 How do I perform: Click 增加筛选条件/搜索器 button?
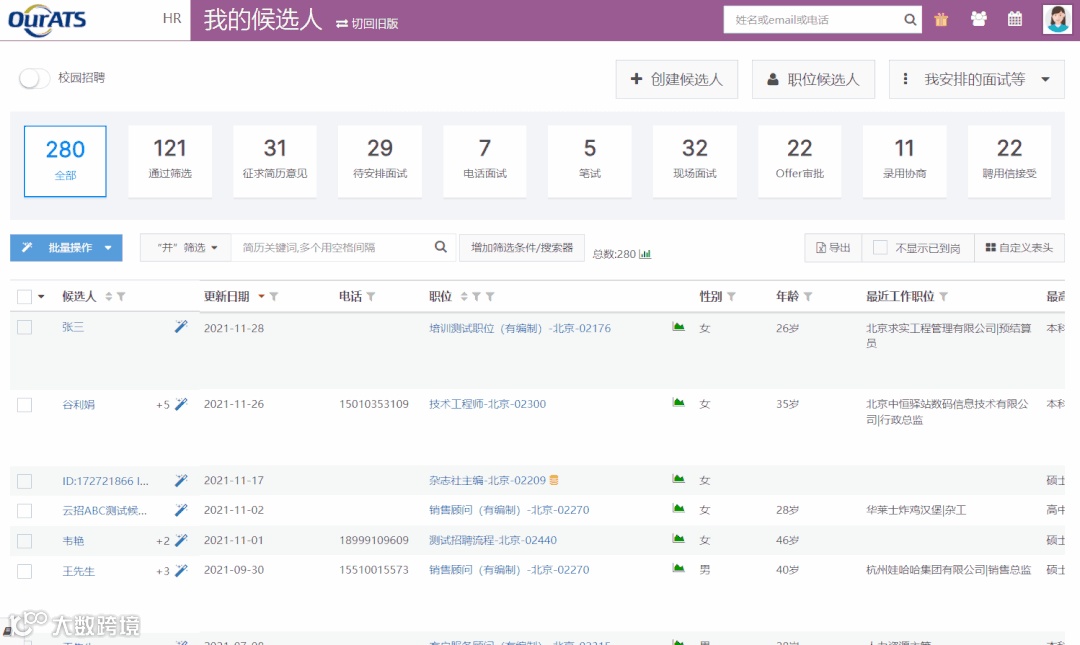click(x=522, y=247)
